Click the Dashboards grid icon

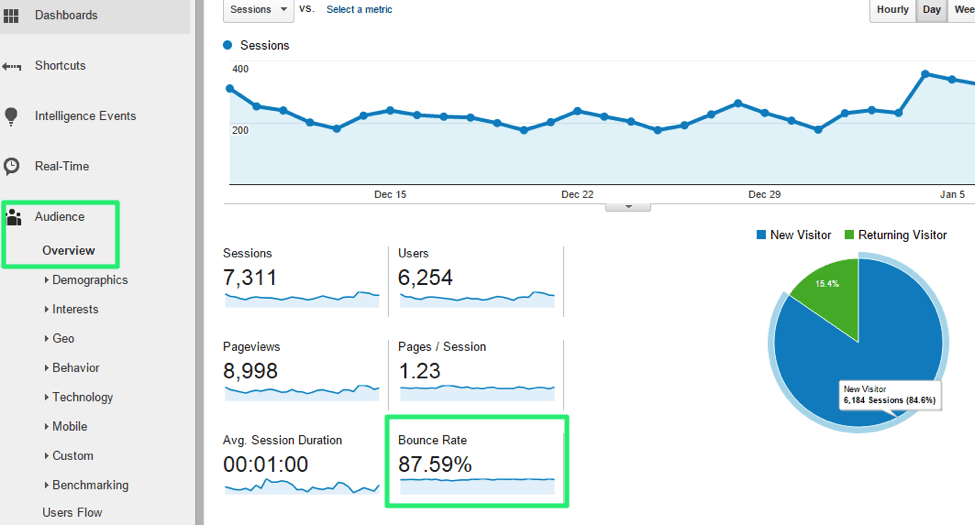12,16
